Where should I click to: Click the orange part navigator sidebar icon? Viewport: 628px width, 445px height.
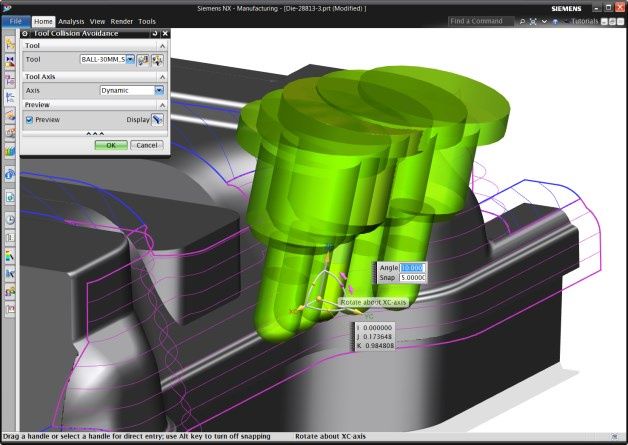point(10,115)
